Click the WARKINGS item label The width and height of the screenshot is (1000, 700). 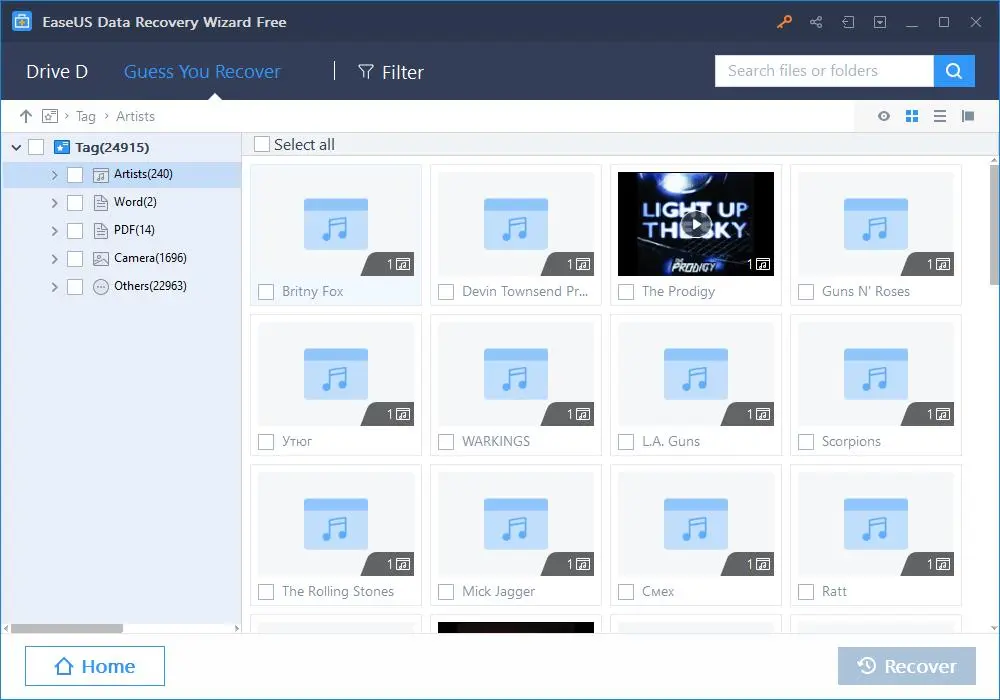pos(496,441)
